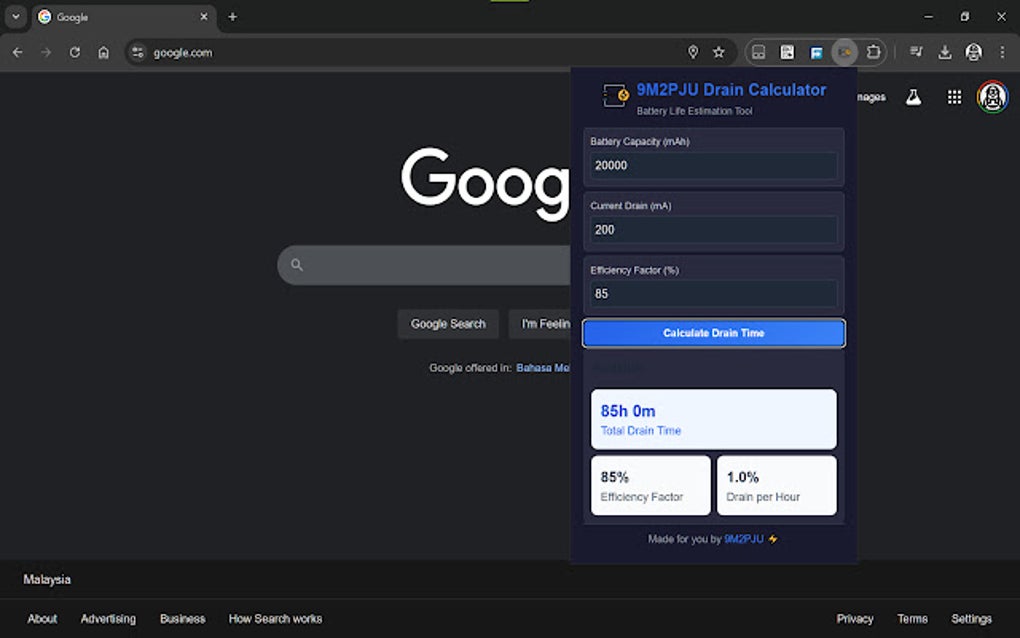Open the 9M2PJU Drain Calculator extension icon
The height and width of the screenshot is (638, 1020).
(x=845, y=51)
